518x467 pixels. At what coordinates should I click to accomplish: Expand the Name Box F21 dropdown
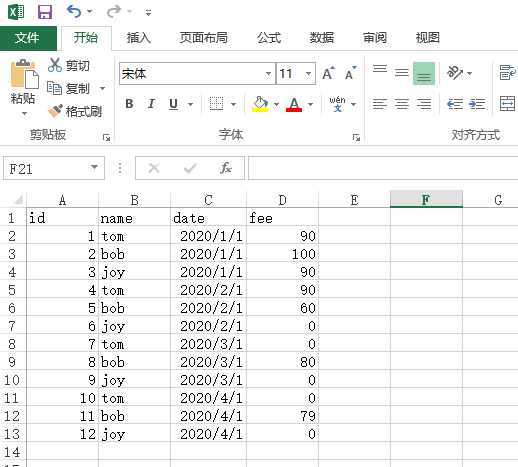pos(94,167)
